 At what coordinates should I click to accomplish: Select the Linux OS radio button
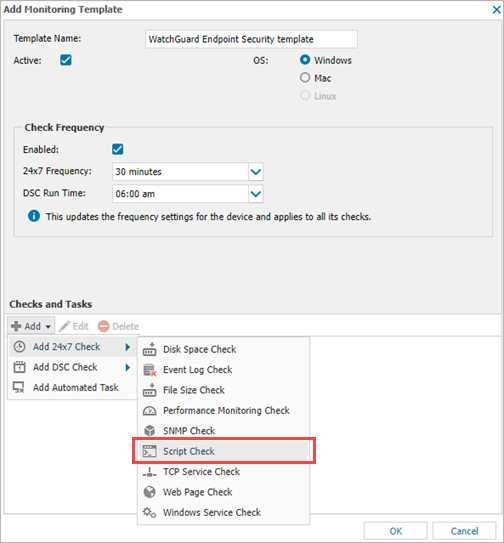pos(305,95)
